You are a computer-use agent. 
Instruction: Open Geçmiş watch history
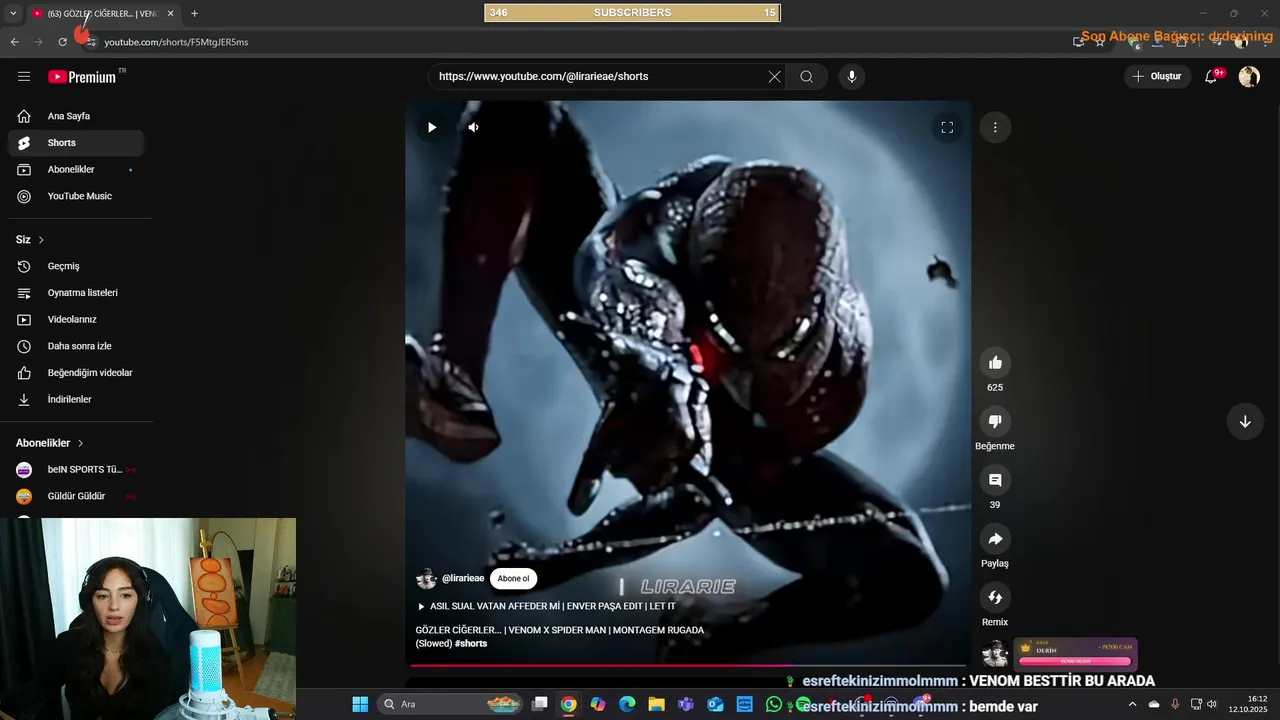tap(76, 266)
